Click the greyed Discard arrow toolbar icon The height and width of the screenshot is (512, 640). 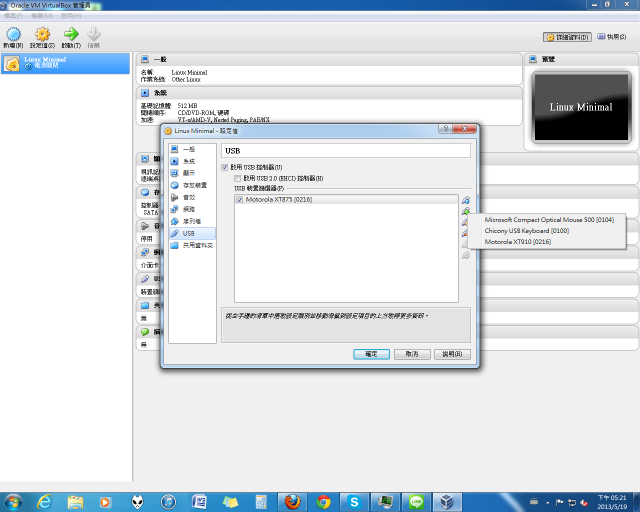pyautogui.click(x=93, y=37)
